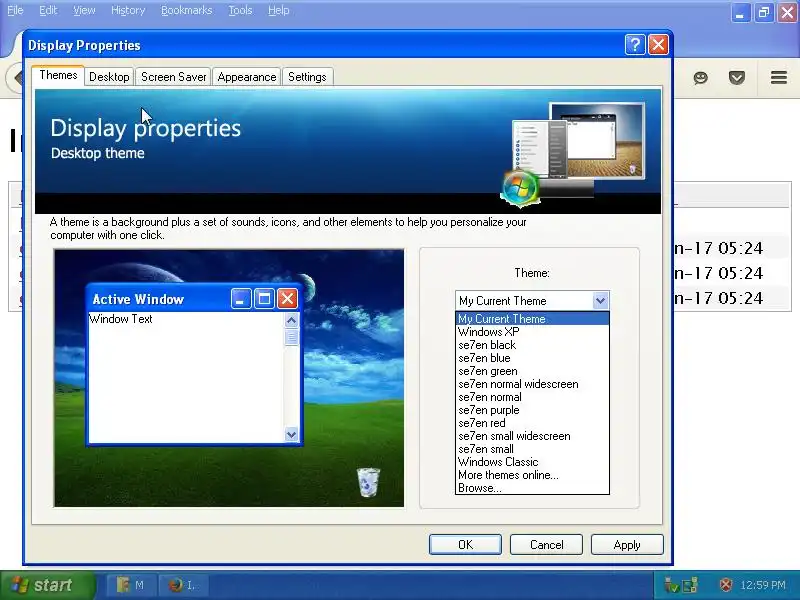Select the se7en normal theme
This screenshot has width=800, height=600.
[532, 397]
